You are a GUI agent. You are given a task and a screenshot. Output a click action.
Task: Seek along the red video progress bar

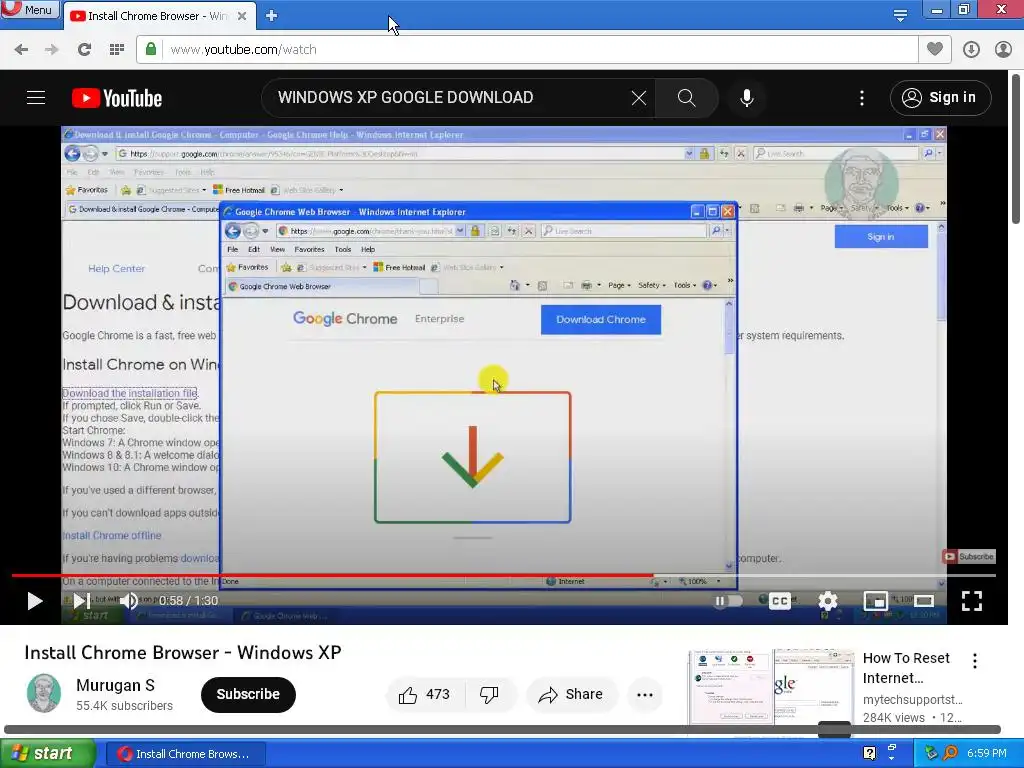click(x=503, y=575)
